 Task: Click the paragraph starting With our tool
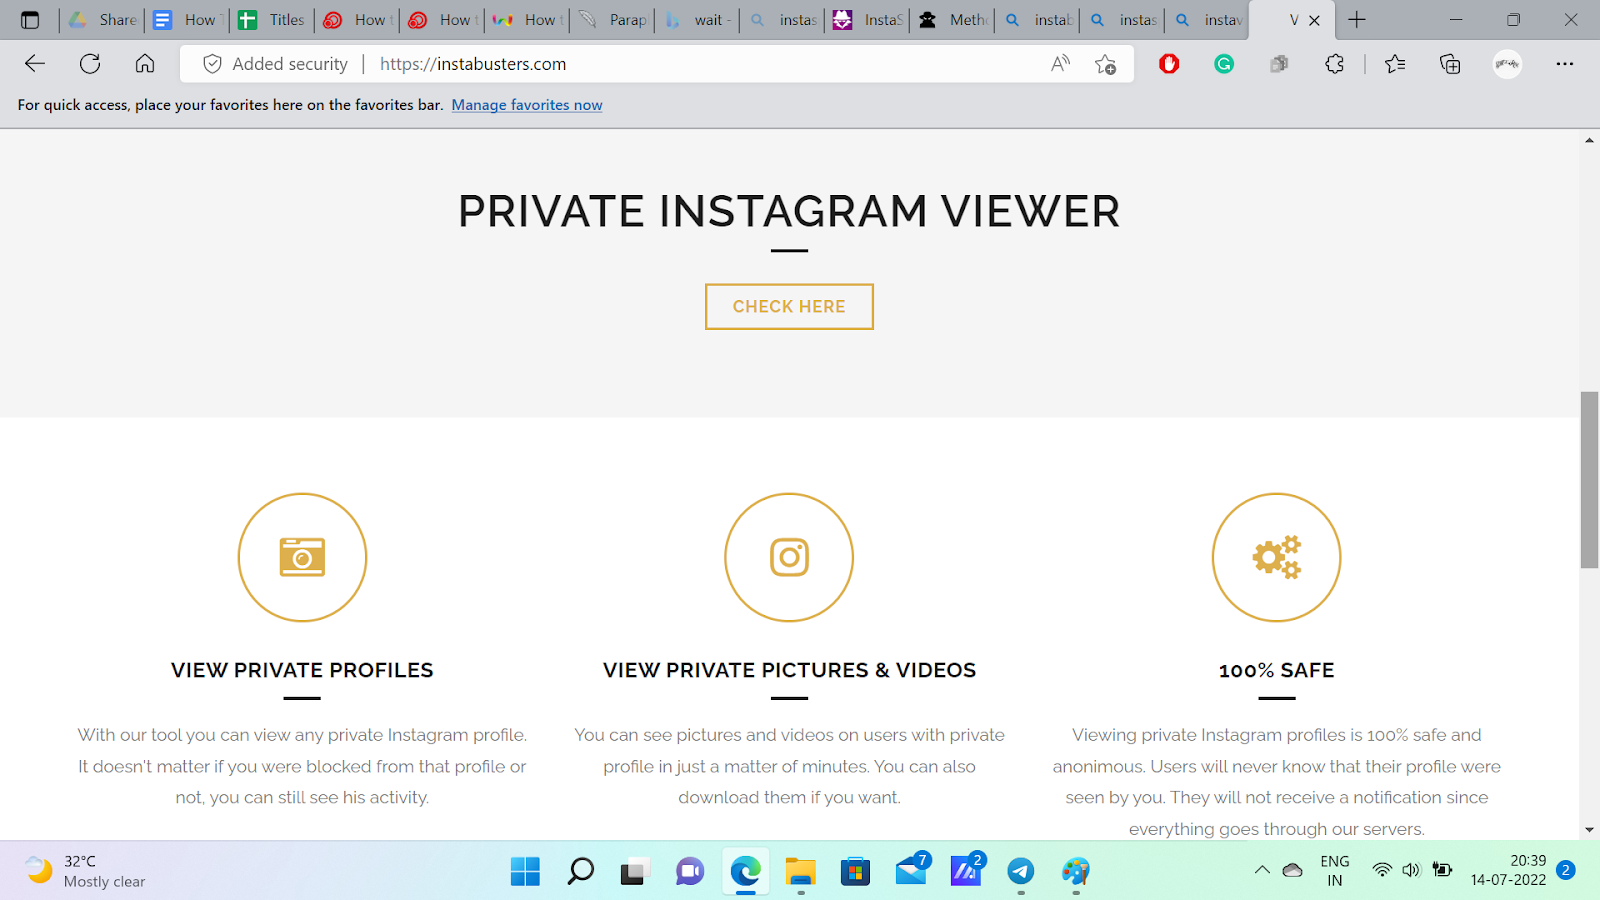302,766
